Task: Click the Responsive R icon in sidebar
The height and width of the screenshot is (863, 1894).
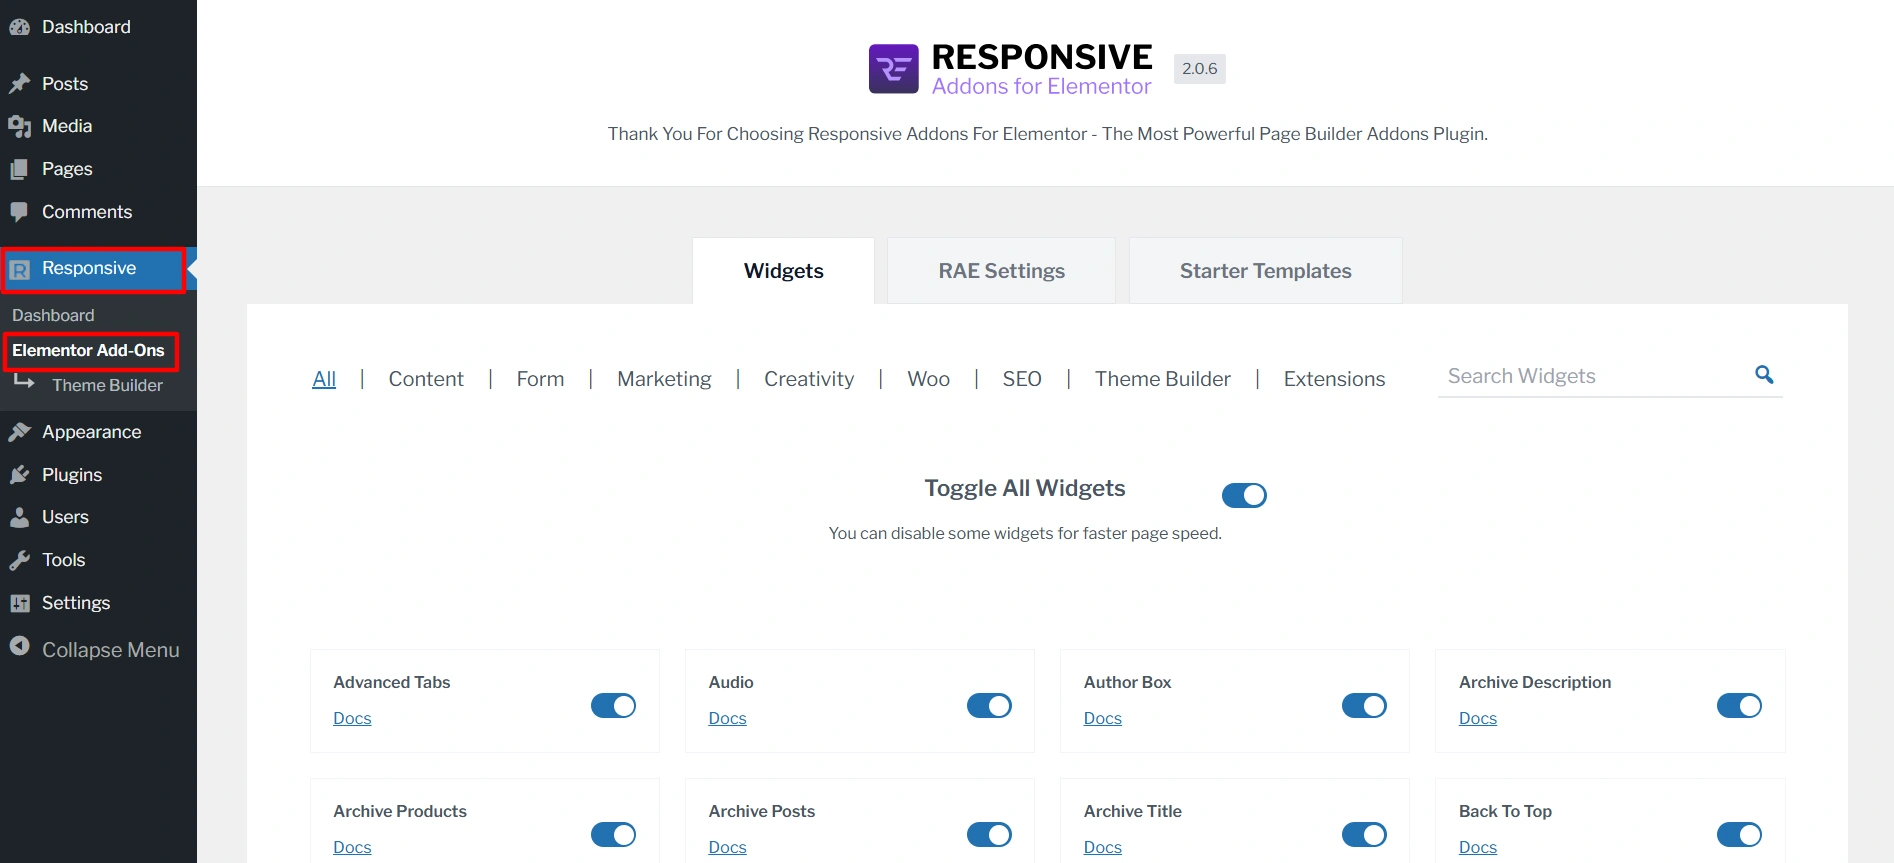Action: coord(19,269)
